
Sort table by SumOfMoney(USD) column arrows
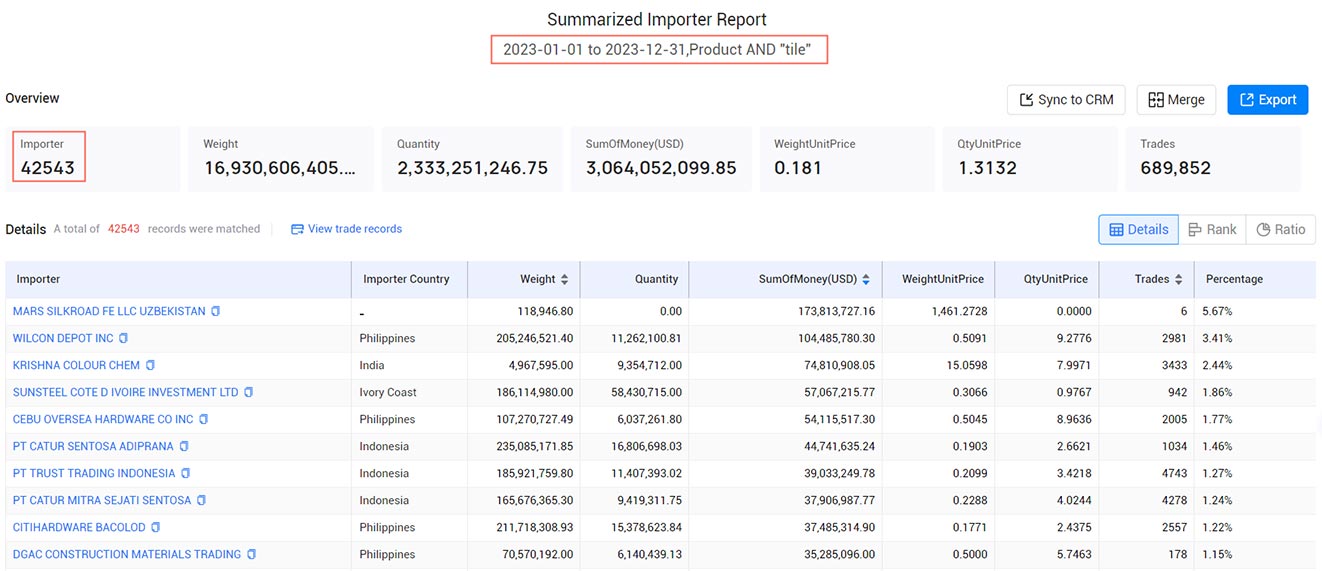[866, 279]
